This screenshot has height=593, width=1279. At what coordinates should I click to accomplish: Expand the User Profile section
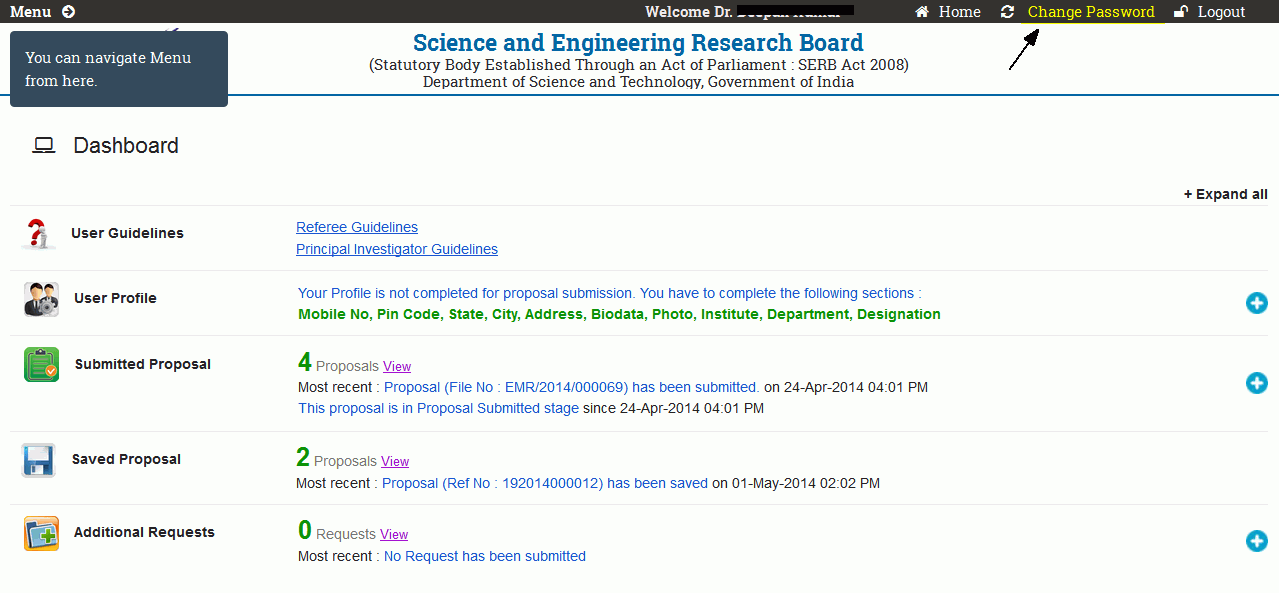pos(1256,303)
